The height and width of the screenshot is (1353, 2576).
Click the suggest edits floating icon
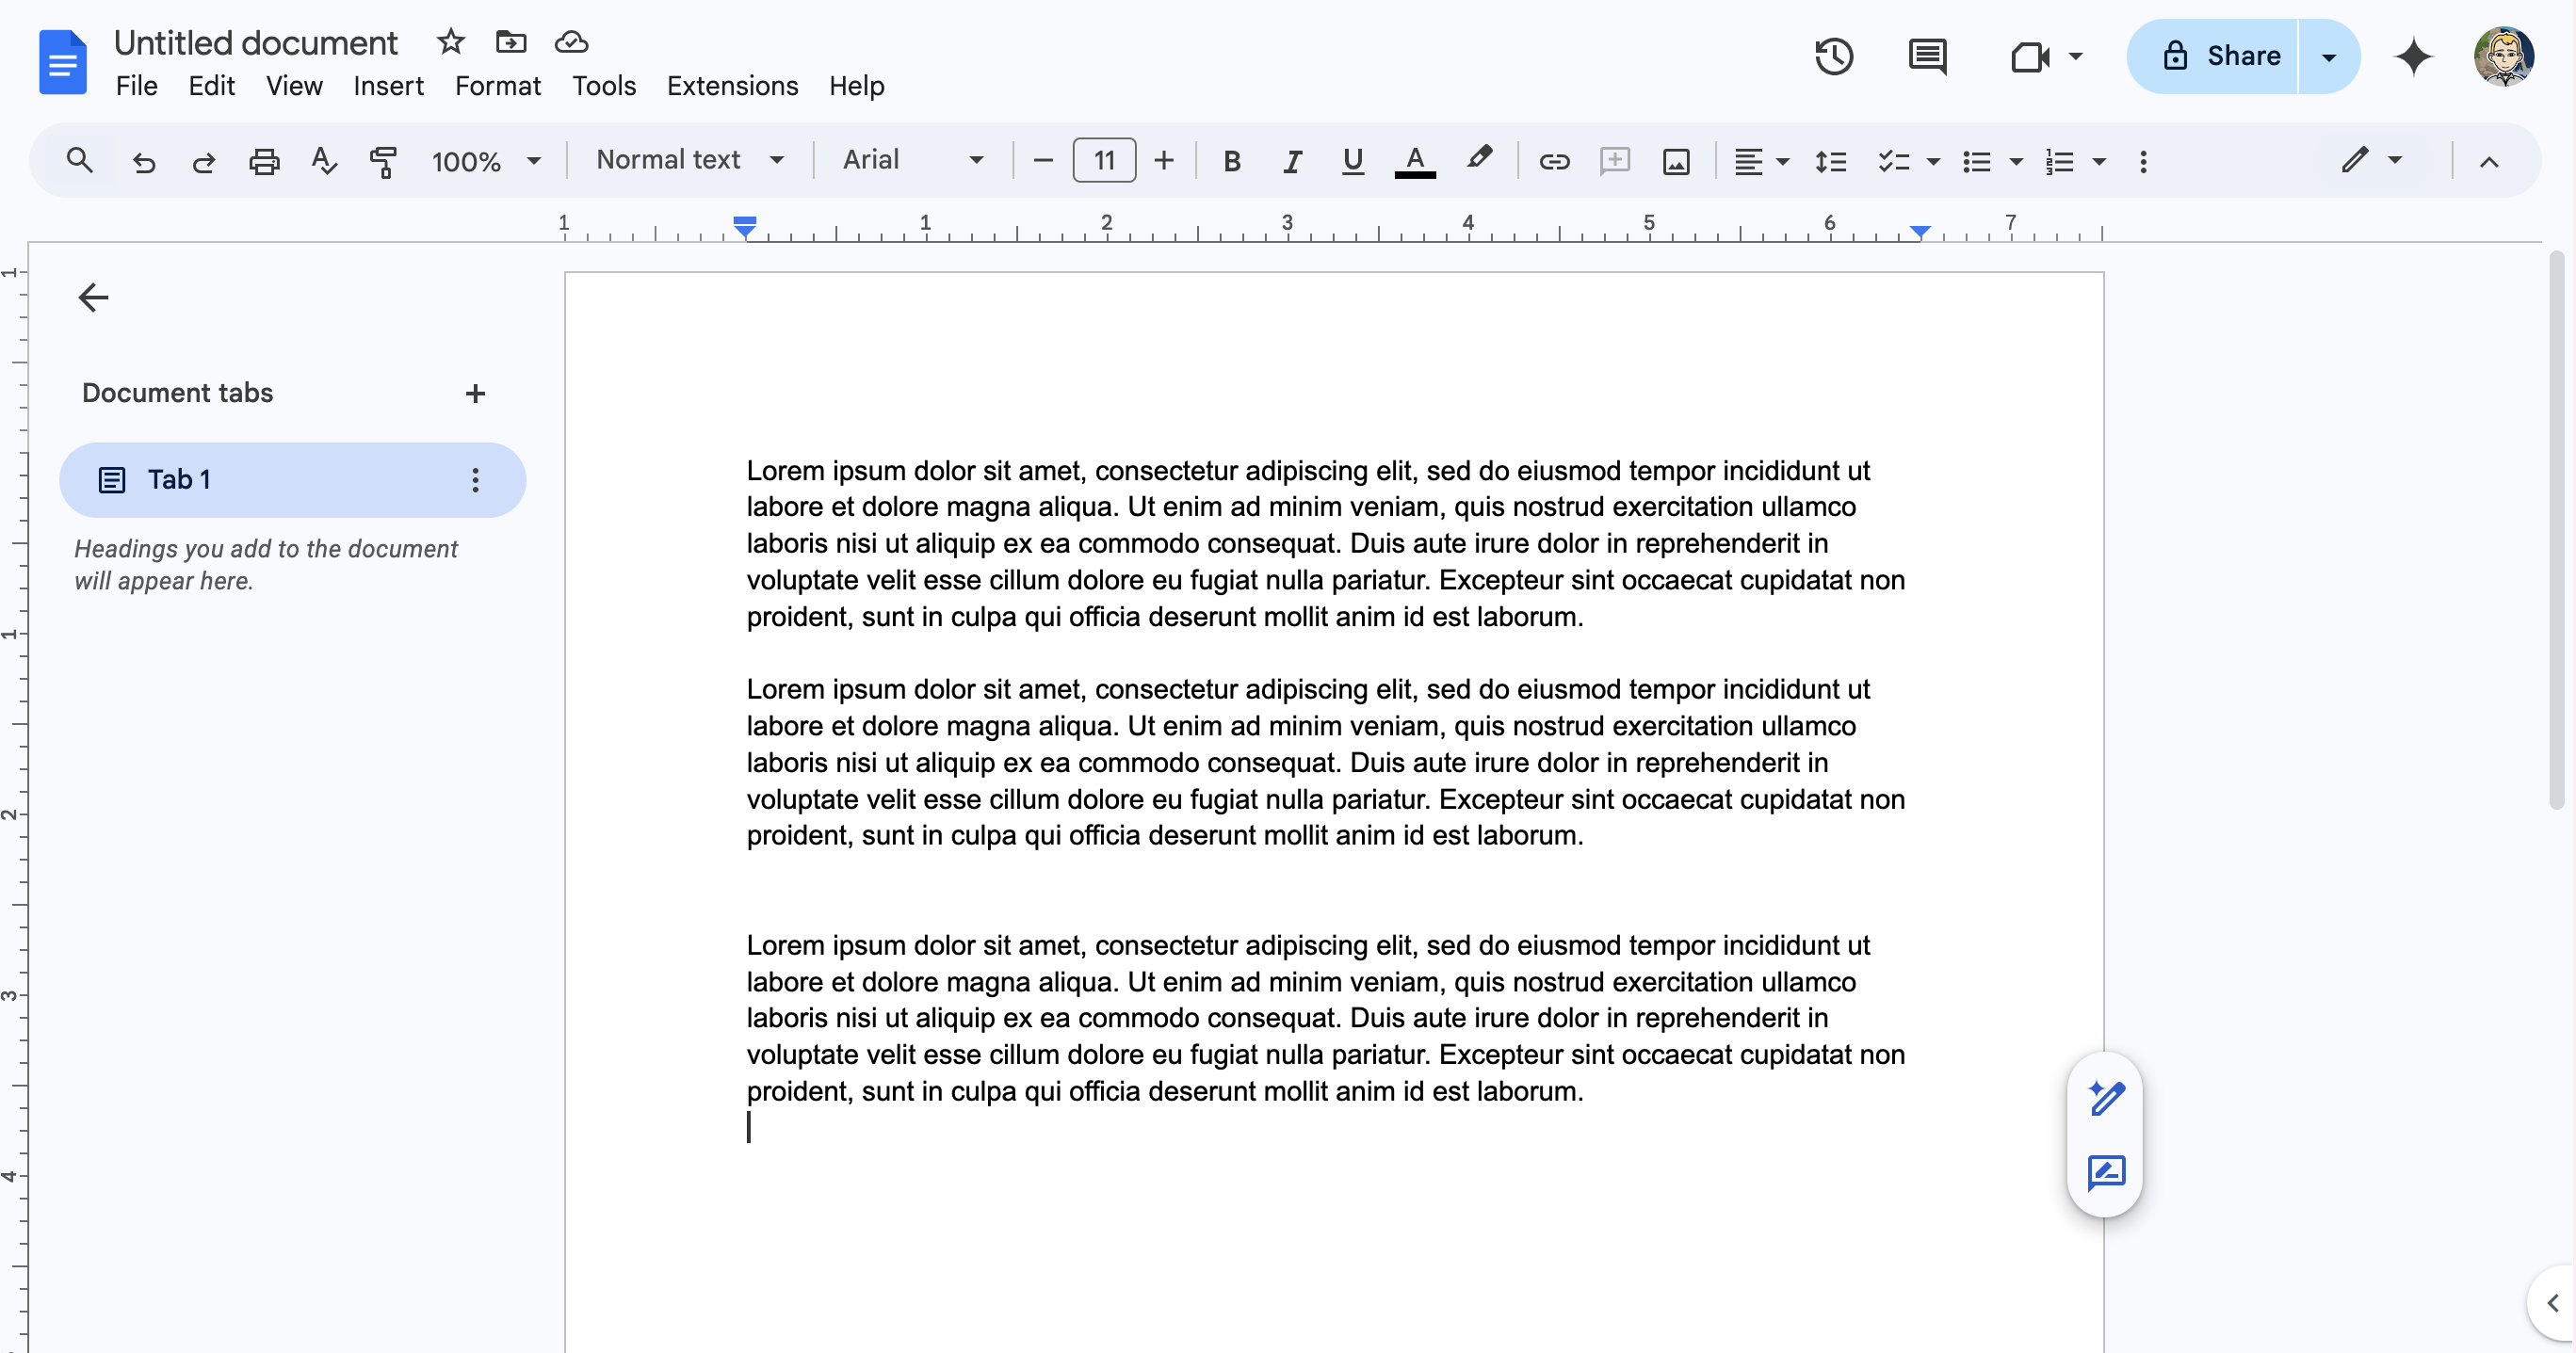[x=2106, y=1172]
